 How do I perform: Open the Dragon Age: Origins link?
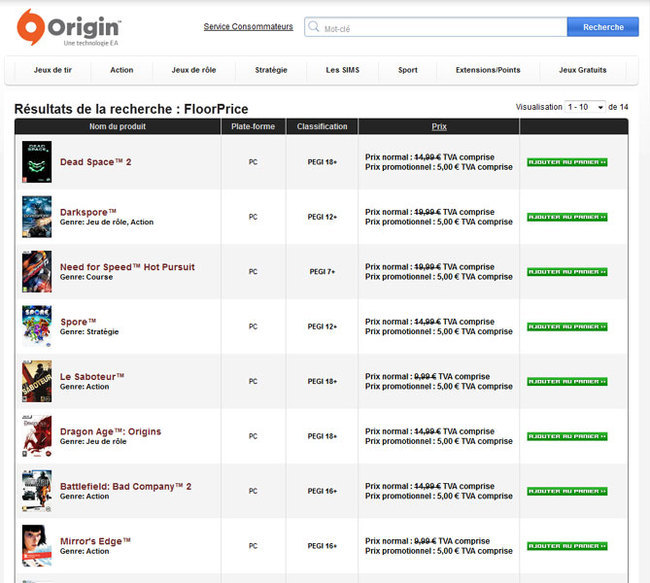(110, 431)
